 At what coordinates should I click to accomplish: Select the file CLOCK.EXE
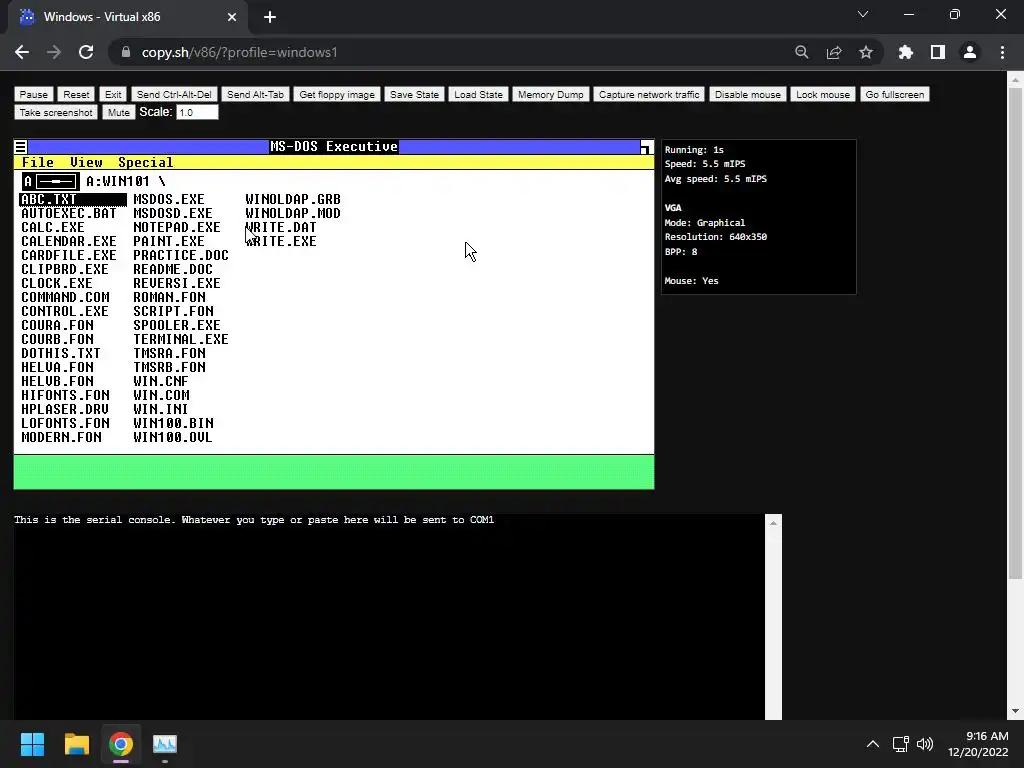(57, 283)
